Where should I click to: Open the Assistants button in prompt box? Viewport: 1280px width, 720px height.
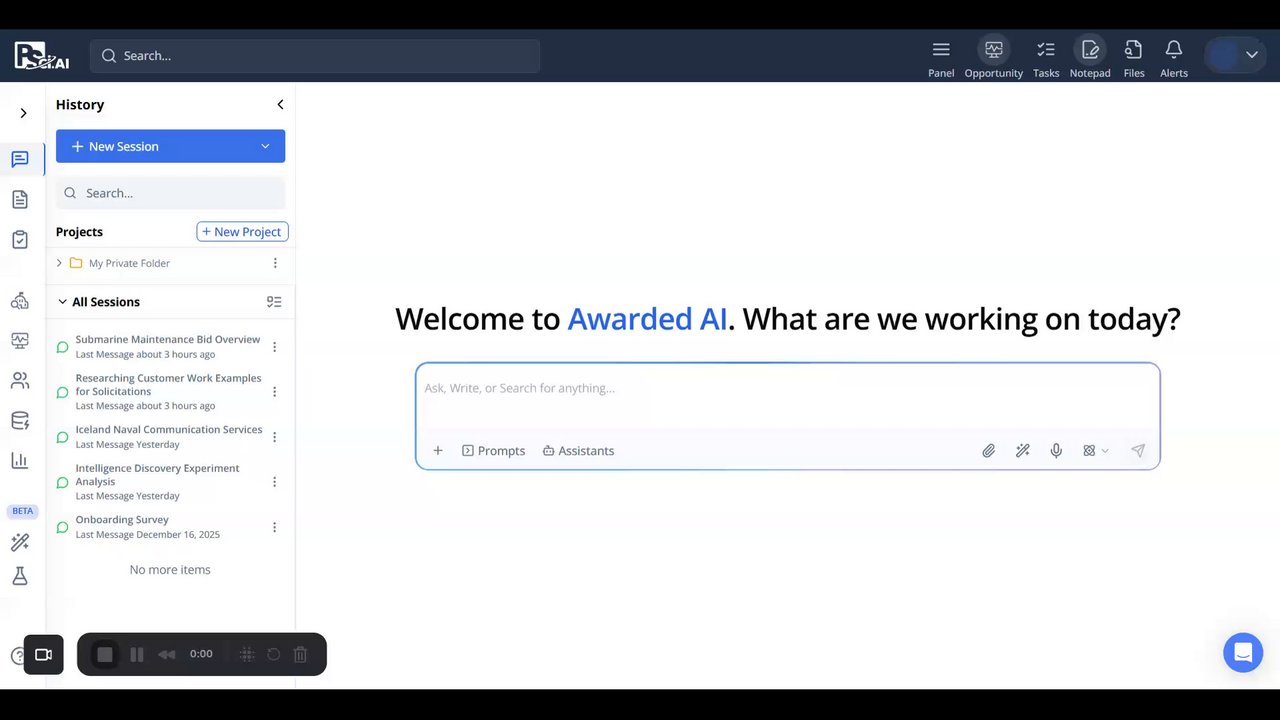pos(578,451)
